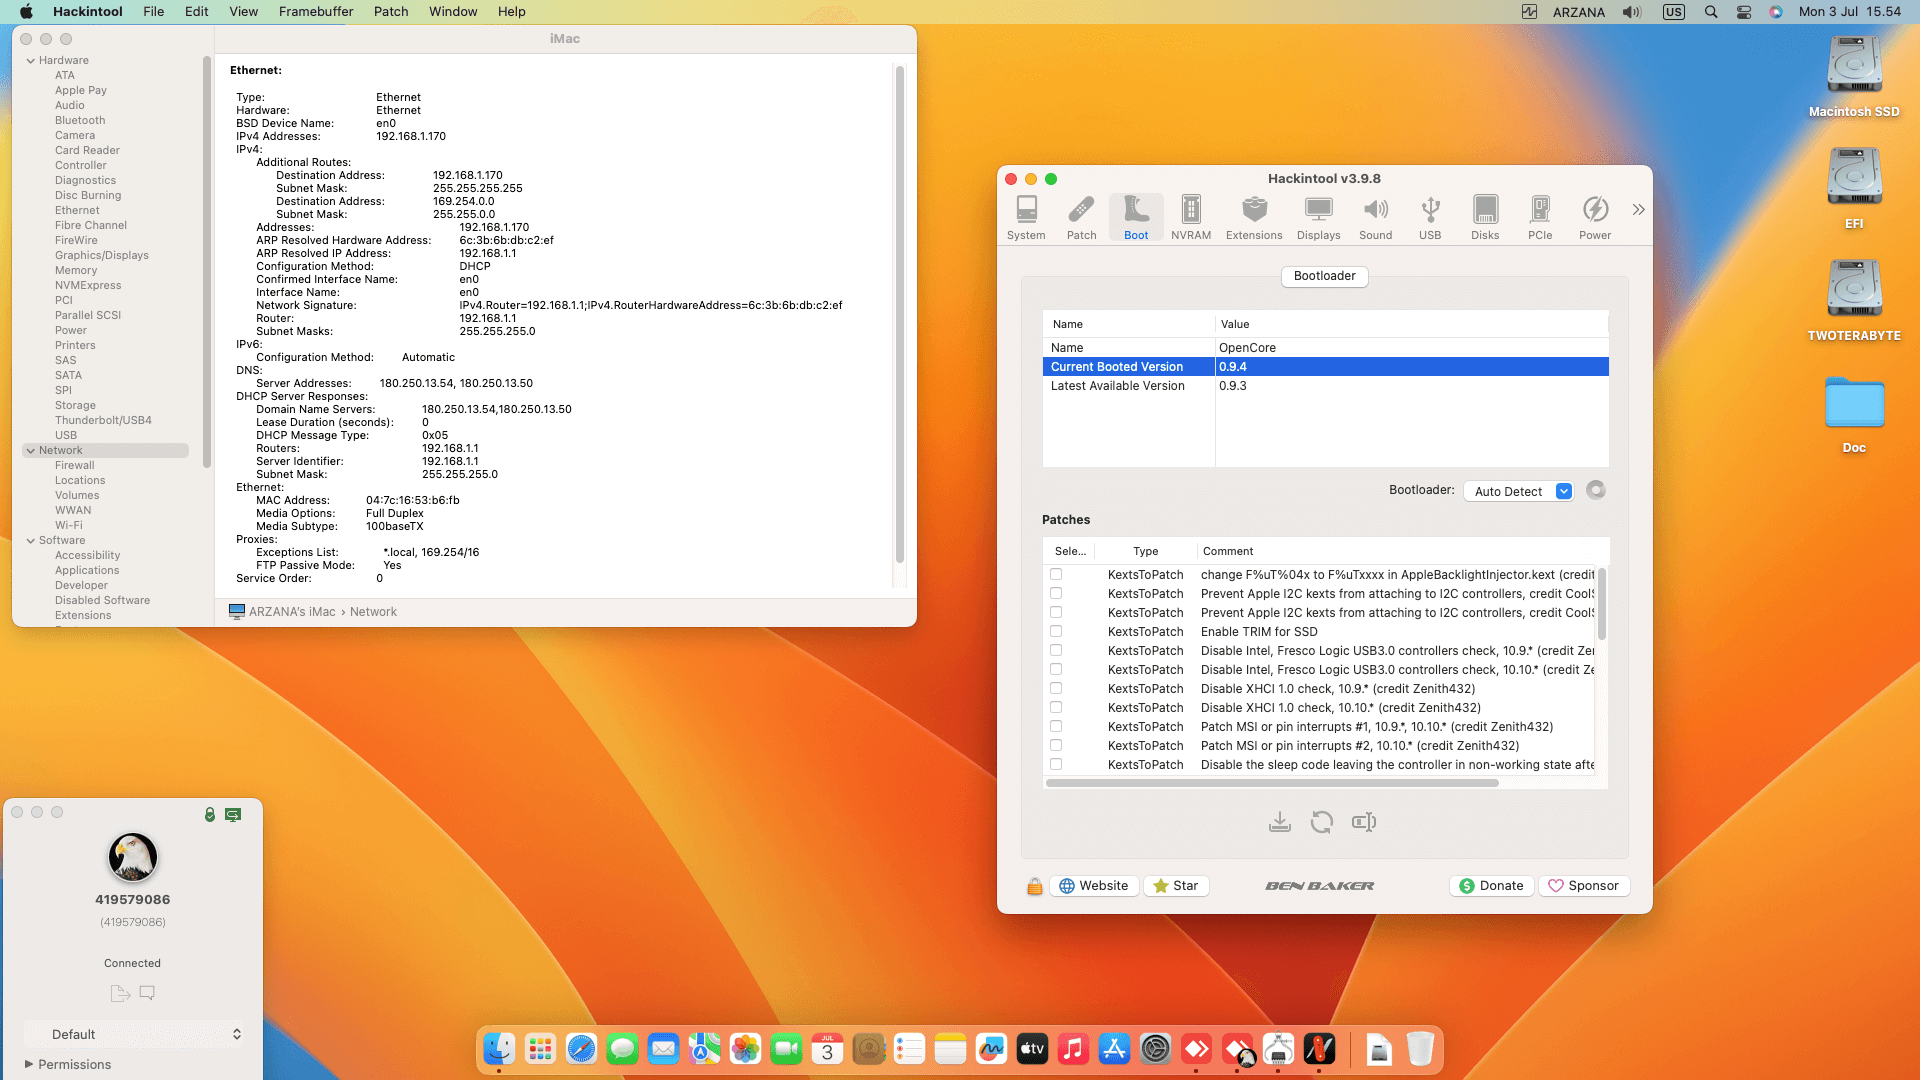Open the EFI drive on desktop
The height and width of the screenshot is (1080, 1920).
coord(1854,189)
